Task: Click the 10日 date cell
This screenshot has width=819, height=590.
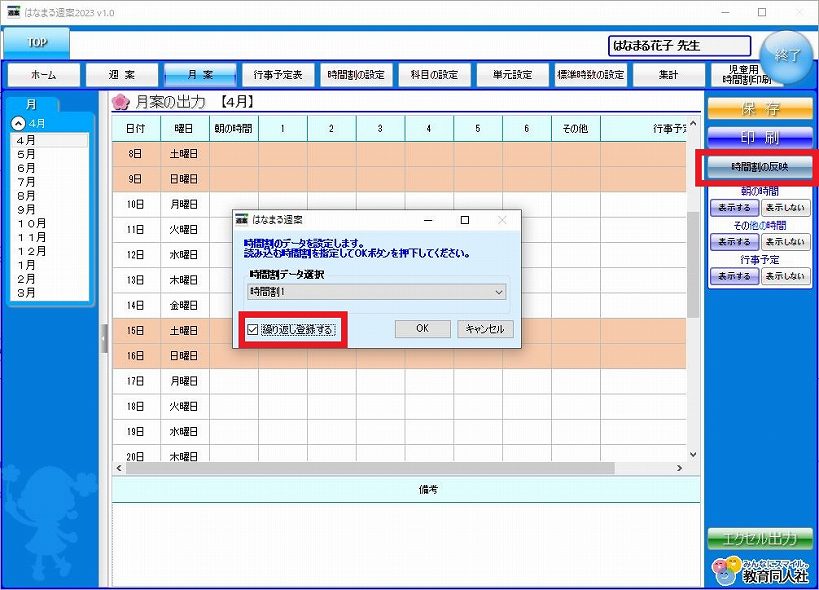Action: point(136,205)
